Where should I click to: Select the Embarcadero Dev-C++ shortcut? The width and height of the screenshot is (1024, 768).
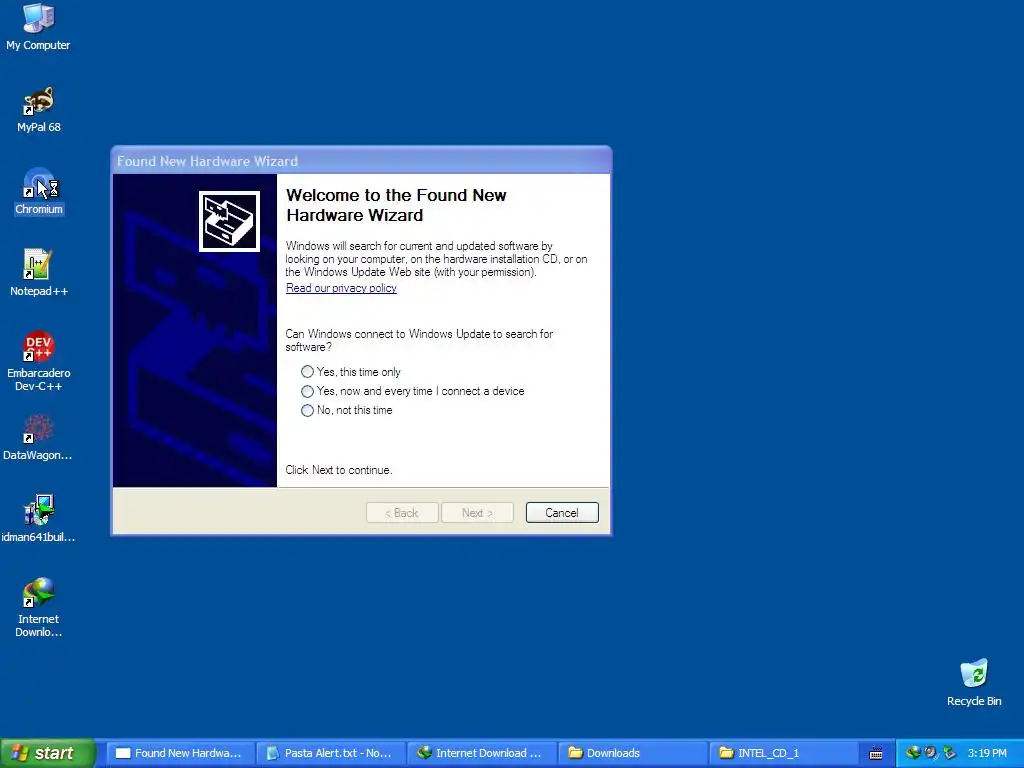point(39,361)
